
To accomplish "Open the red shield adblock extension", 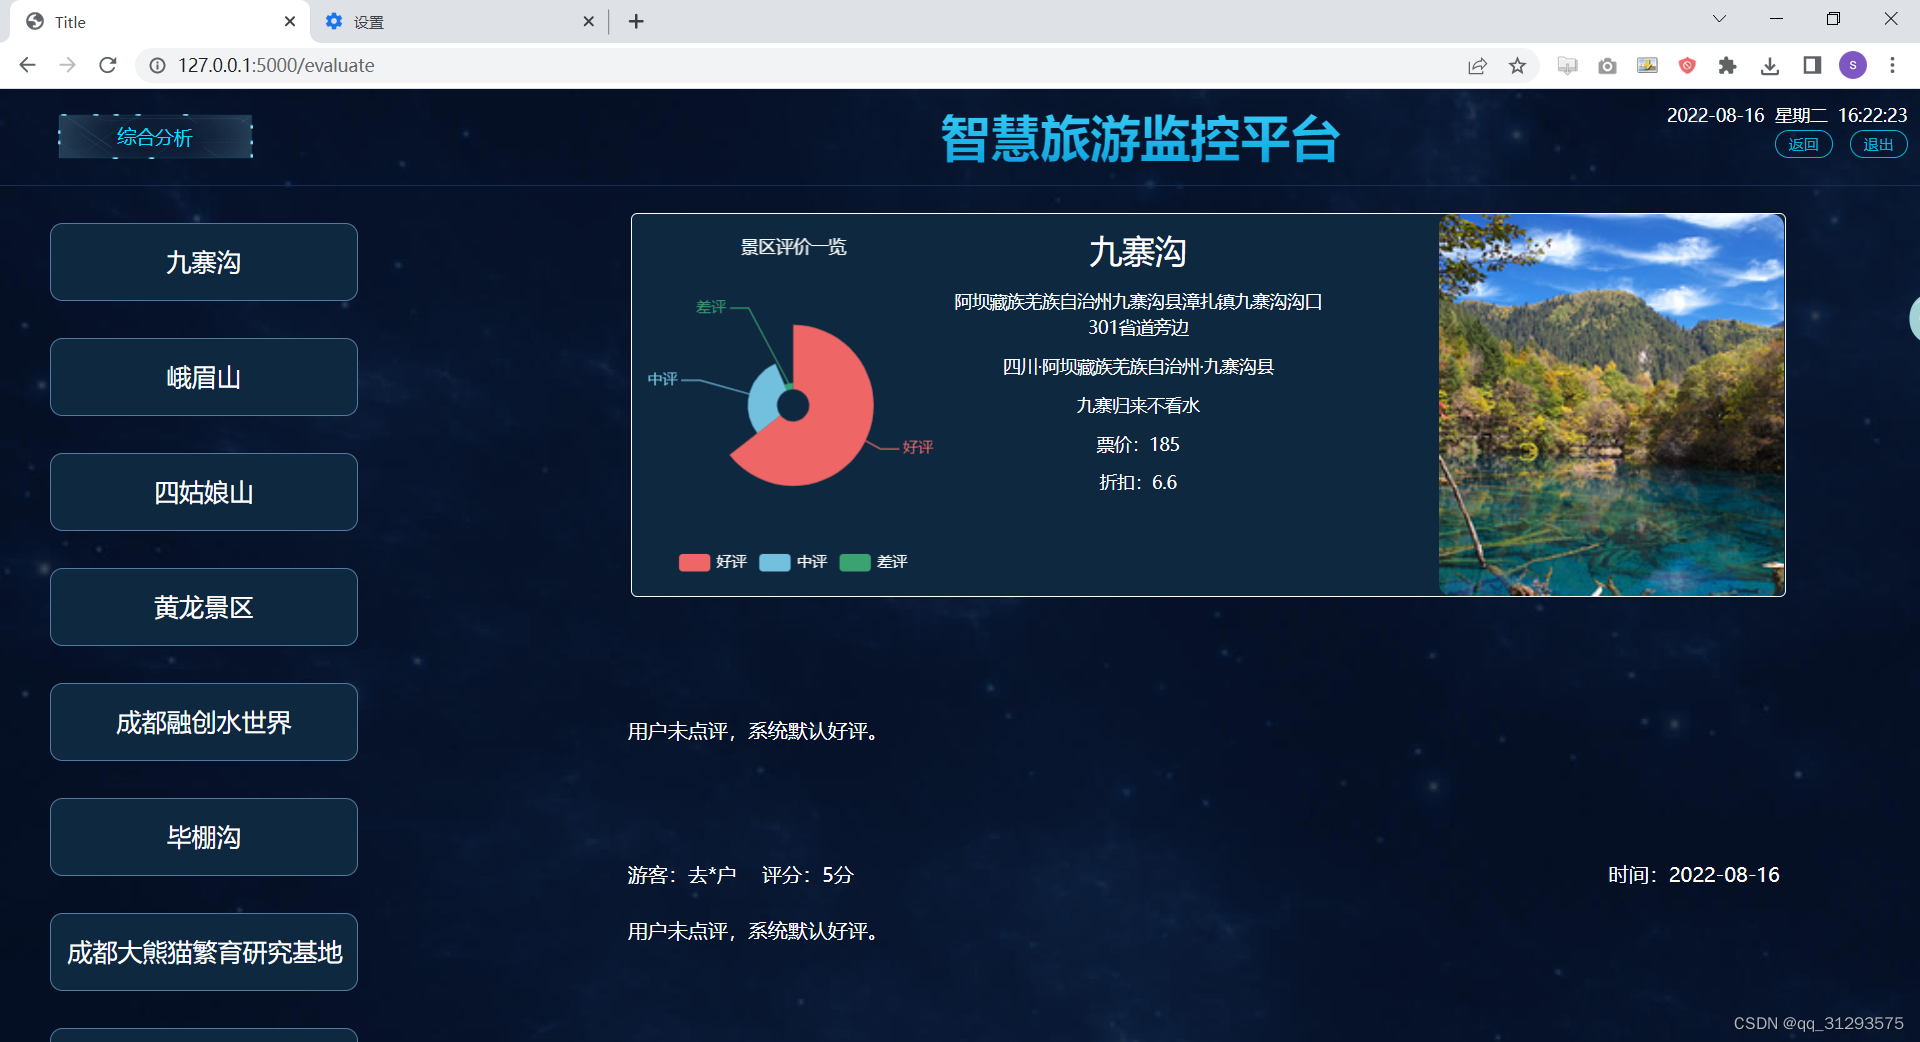I will click(1687, 65).
